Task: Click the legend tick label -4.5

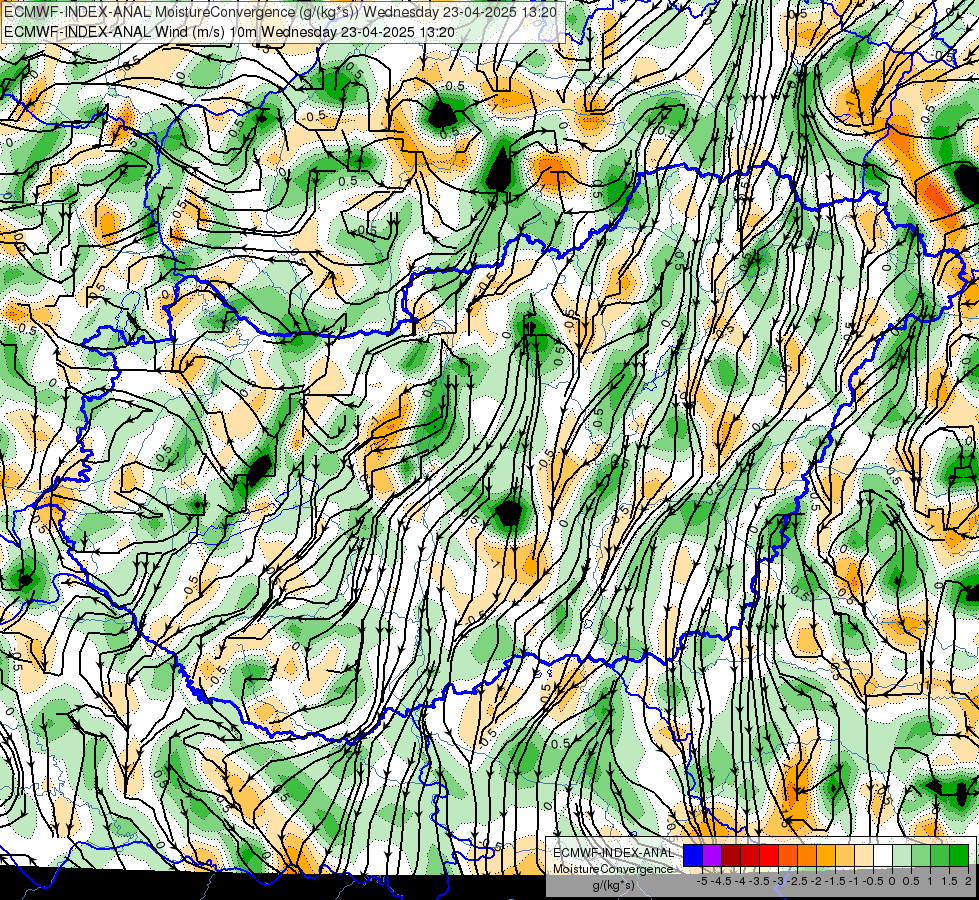Action: 722,881
